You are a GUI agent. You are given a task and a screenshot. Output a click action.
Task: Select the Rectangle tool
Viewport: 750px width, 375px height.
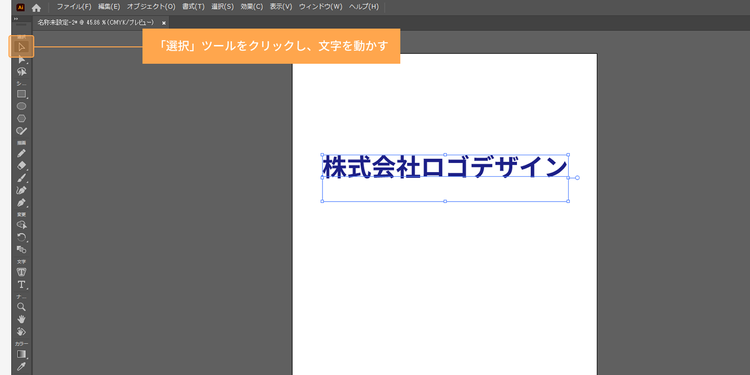tap(22, 94)
